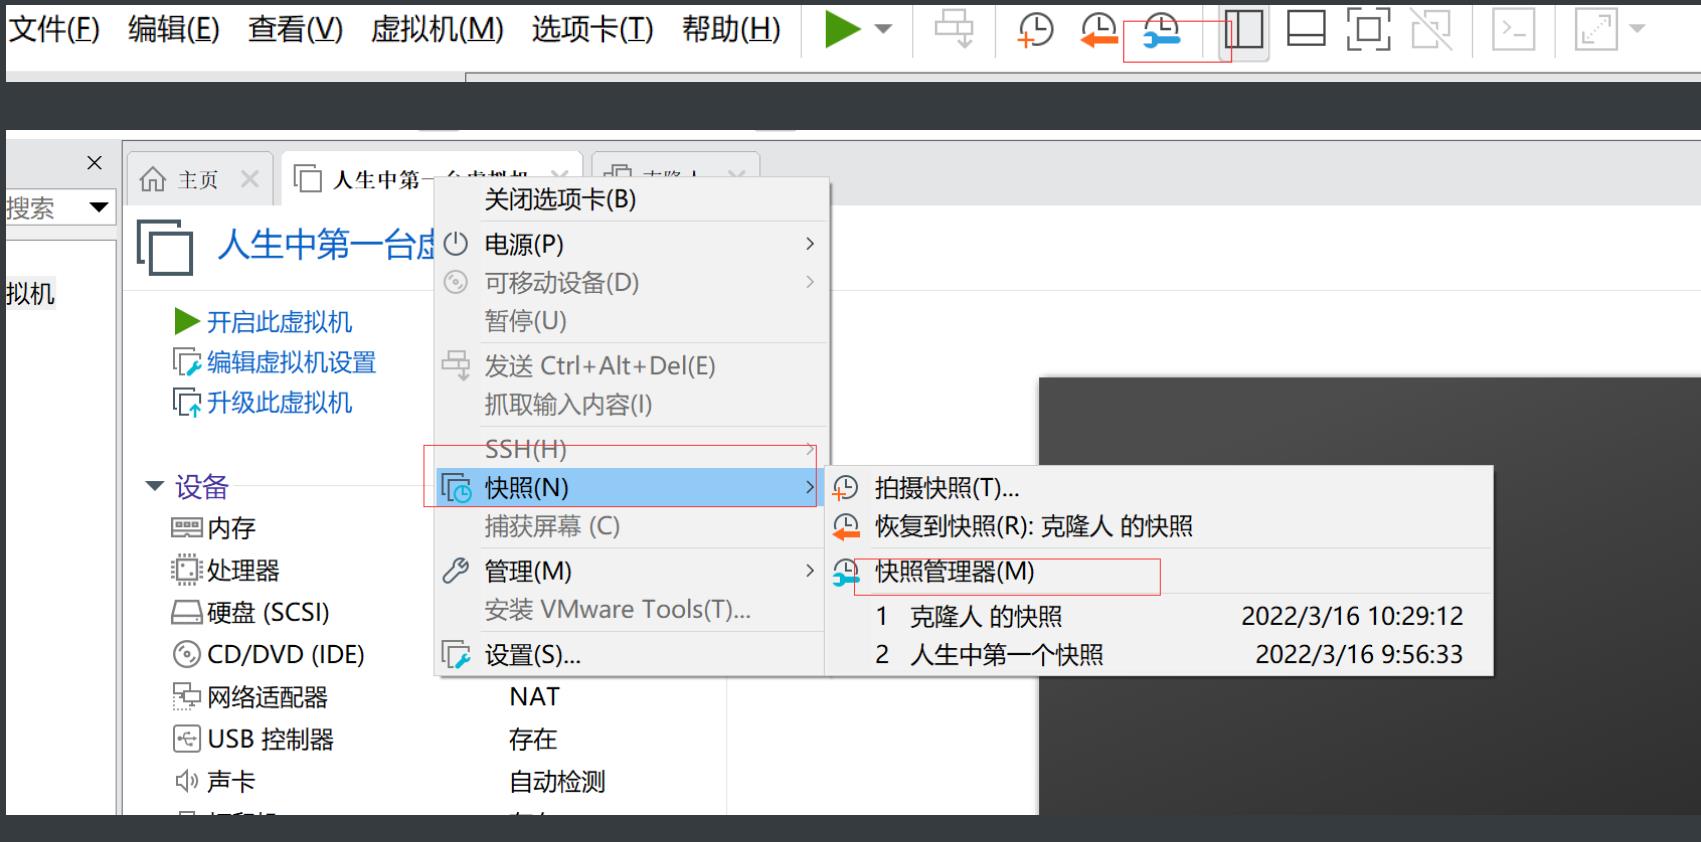
Task: Select snapshot 2 人生中第一个快照
Action: pyautogui.click(x=1158, y=655)
